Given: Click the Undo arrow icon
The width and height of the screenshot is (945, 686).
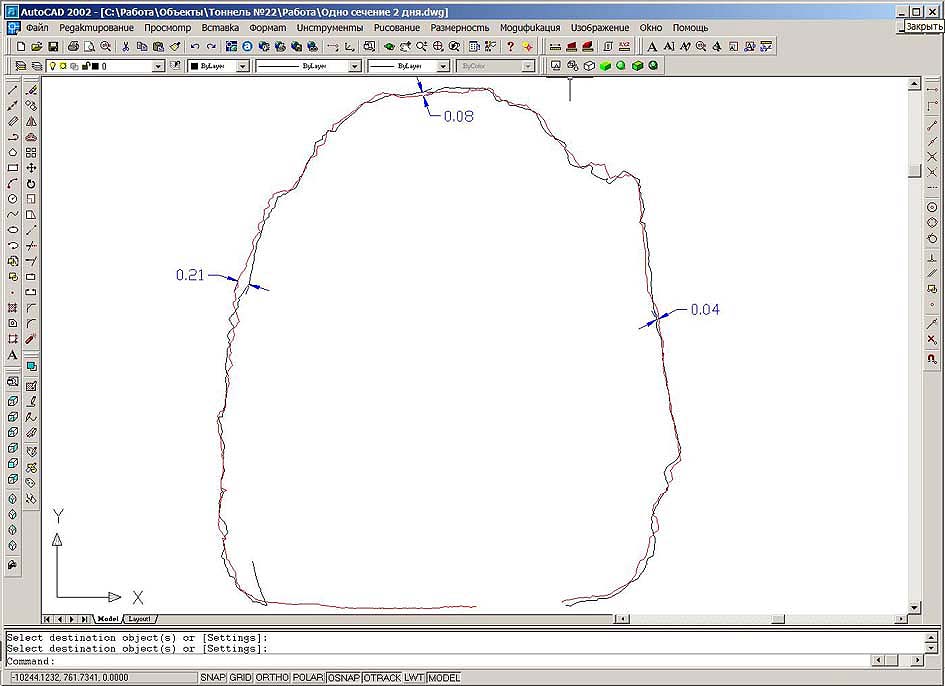Looking at the screenshot, I should click(195, 46).
